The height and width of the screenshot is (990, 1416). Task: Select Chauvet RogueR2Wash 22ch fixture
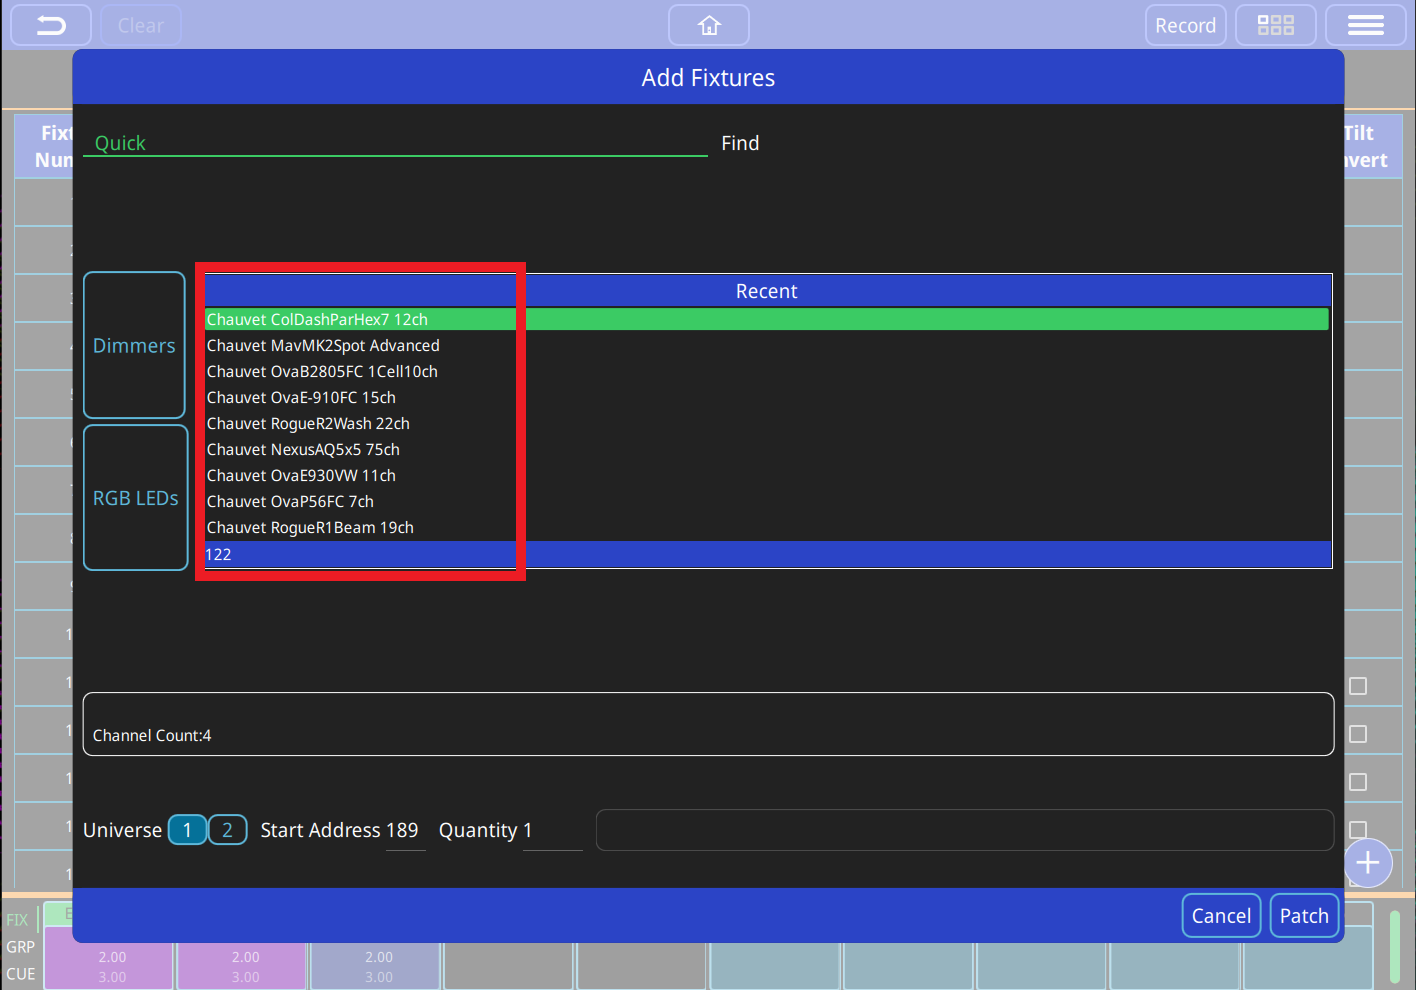coord(308,424)
